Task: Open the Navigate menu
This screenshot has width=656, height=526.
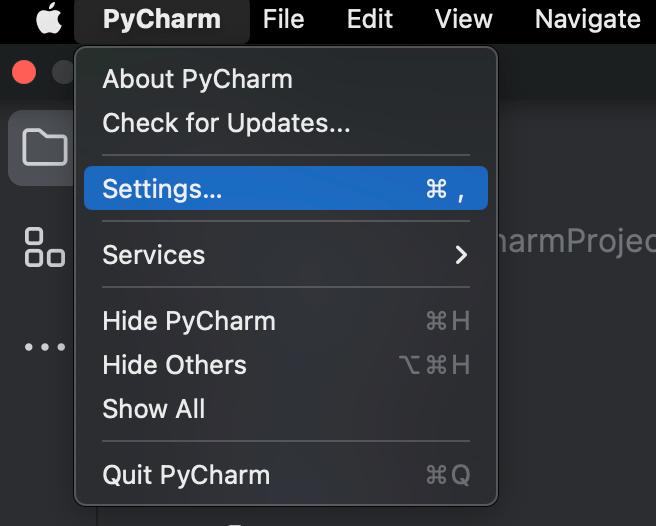Action: pos(587,19)
